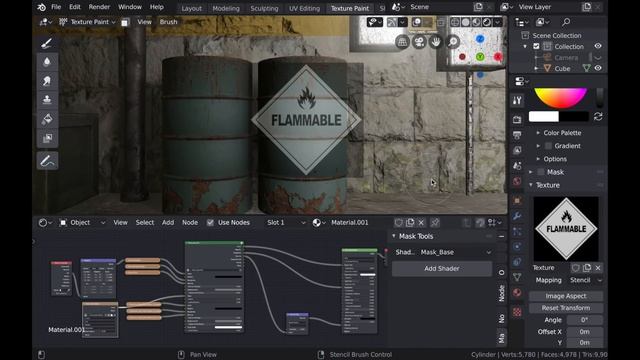Screen dimensions: 640x360
Task: Open the Brush menu in viewport header
Action: click(168, 22)
